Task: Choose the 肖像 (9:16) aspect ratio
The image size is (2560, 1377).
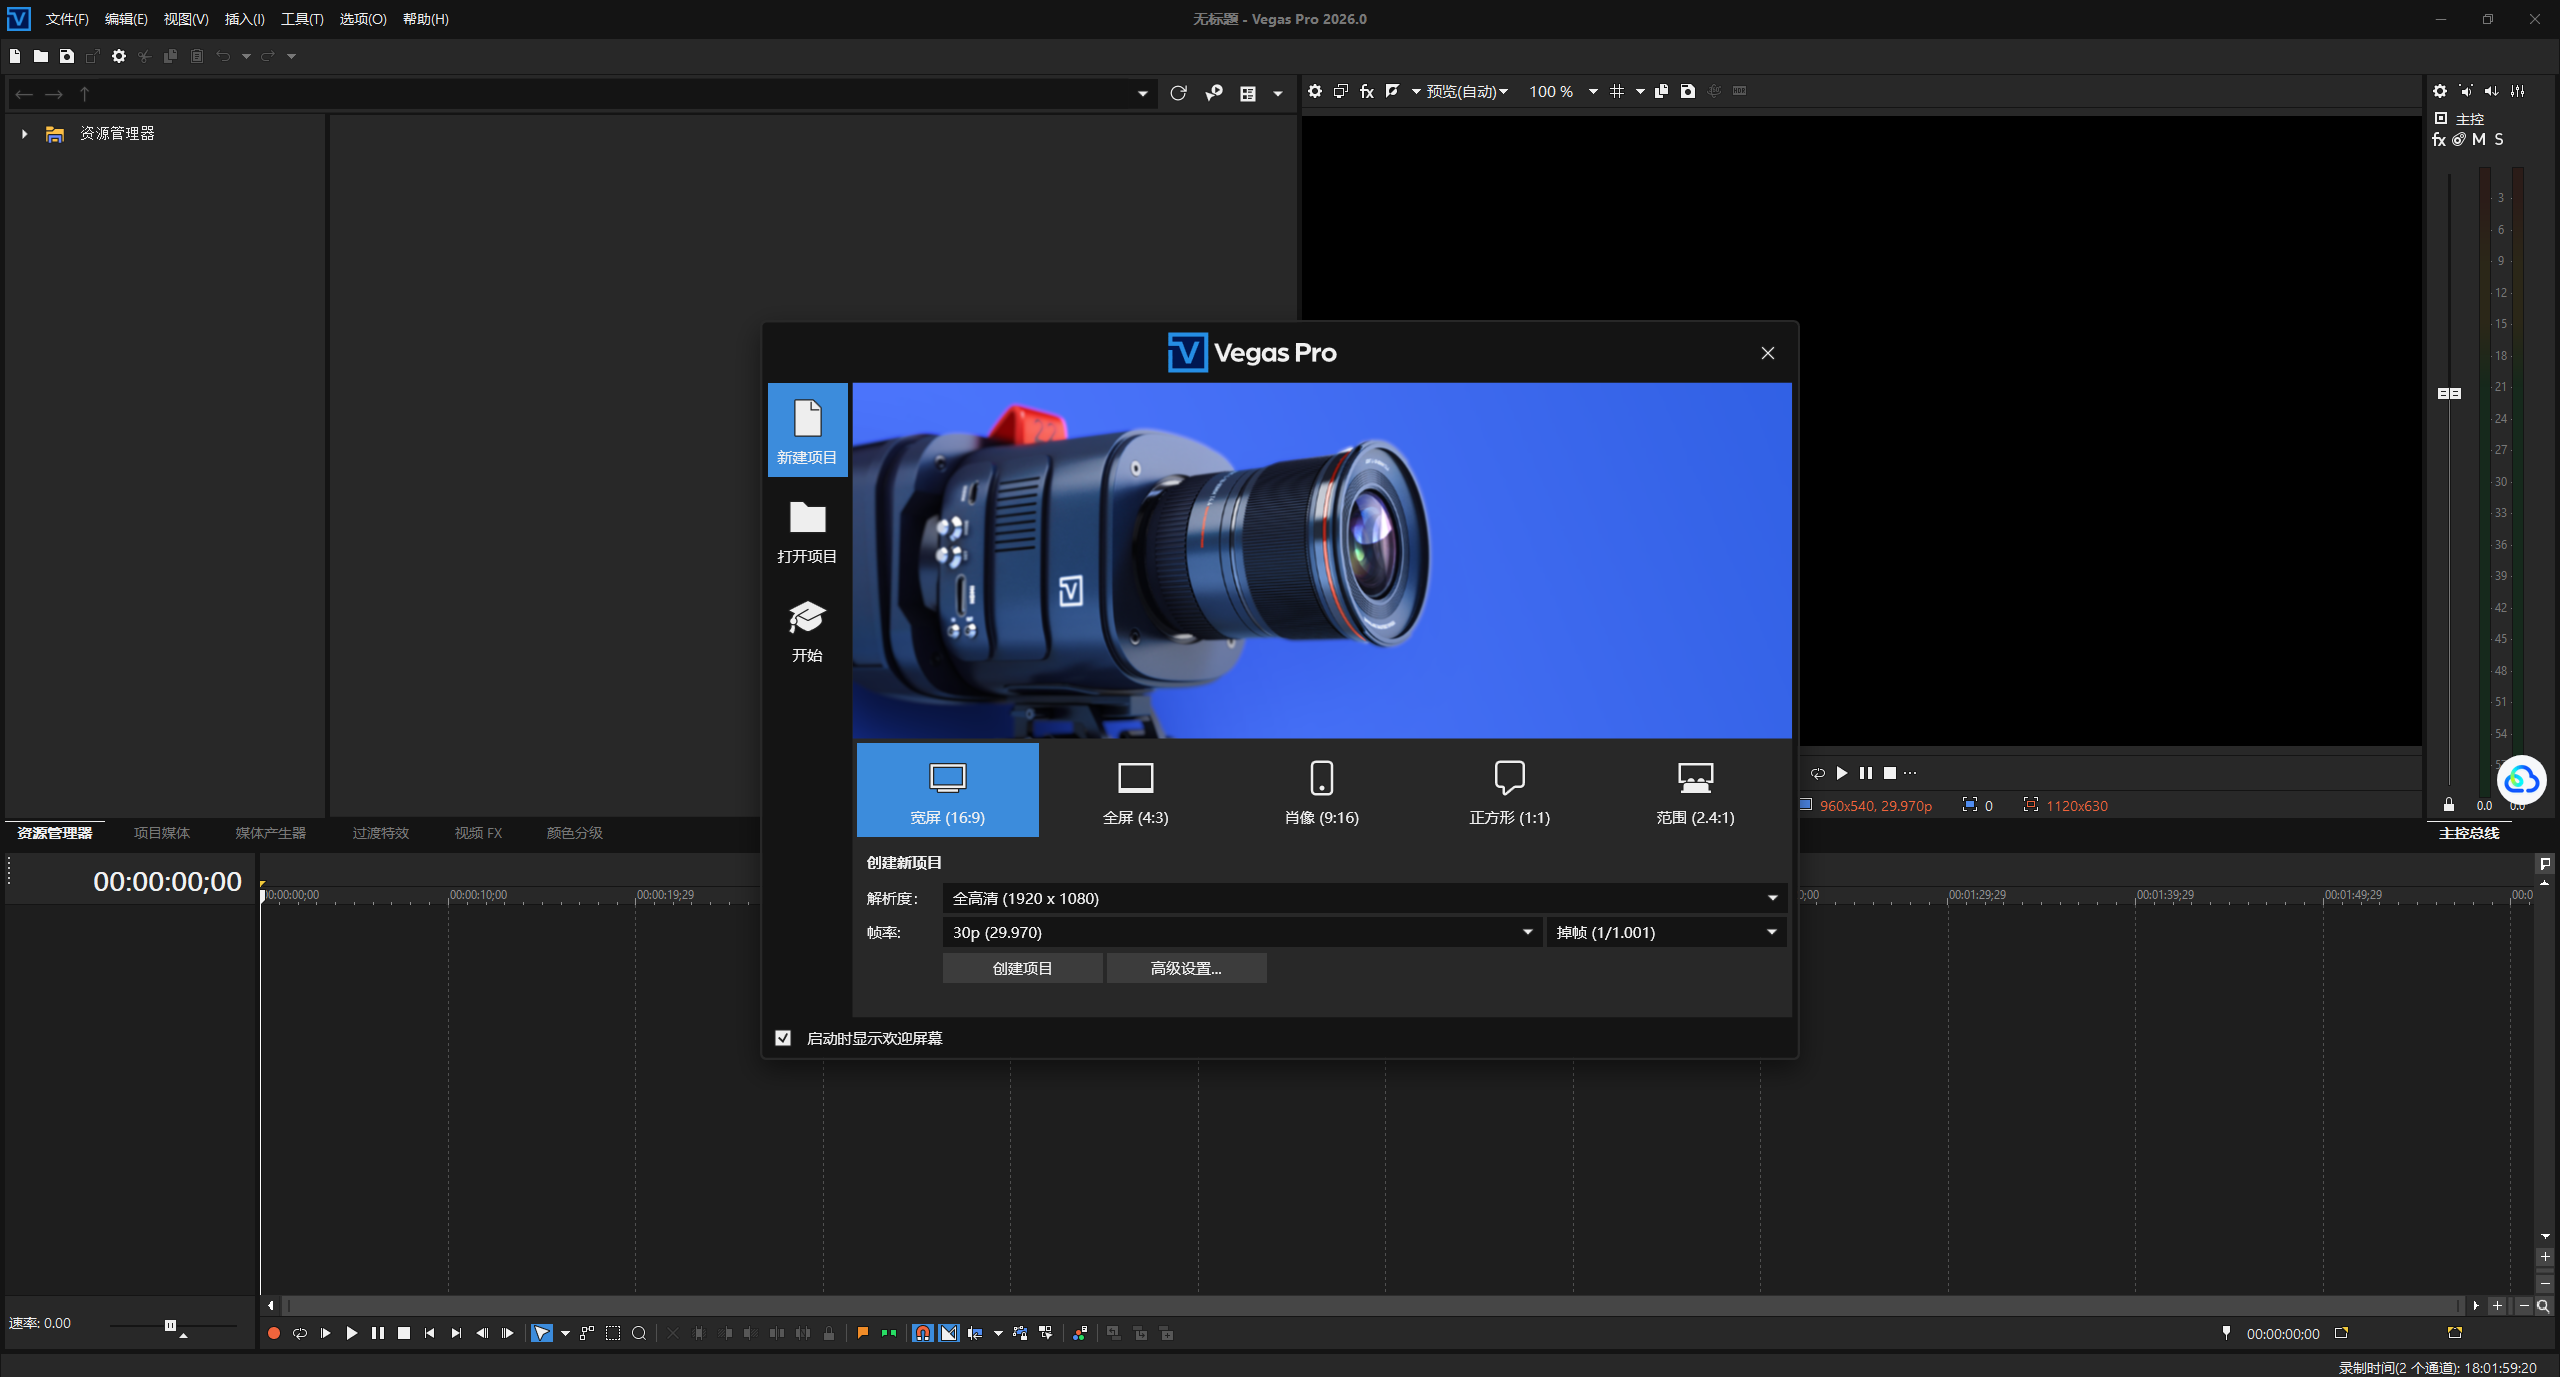Action: coord(1322,790)
